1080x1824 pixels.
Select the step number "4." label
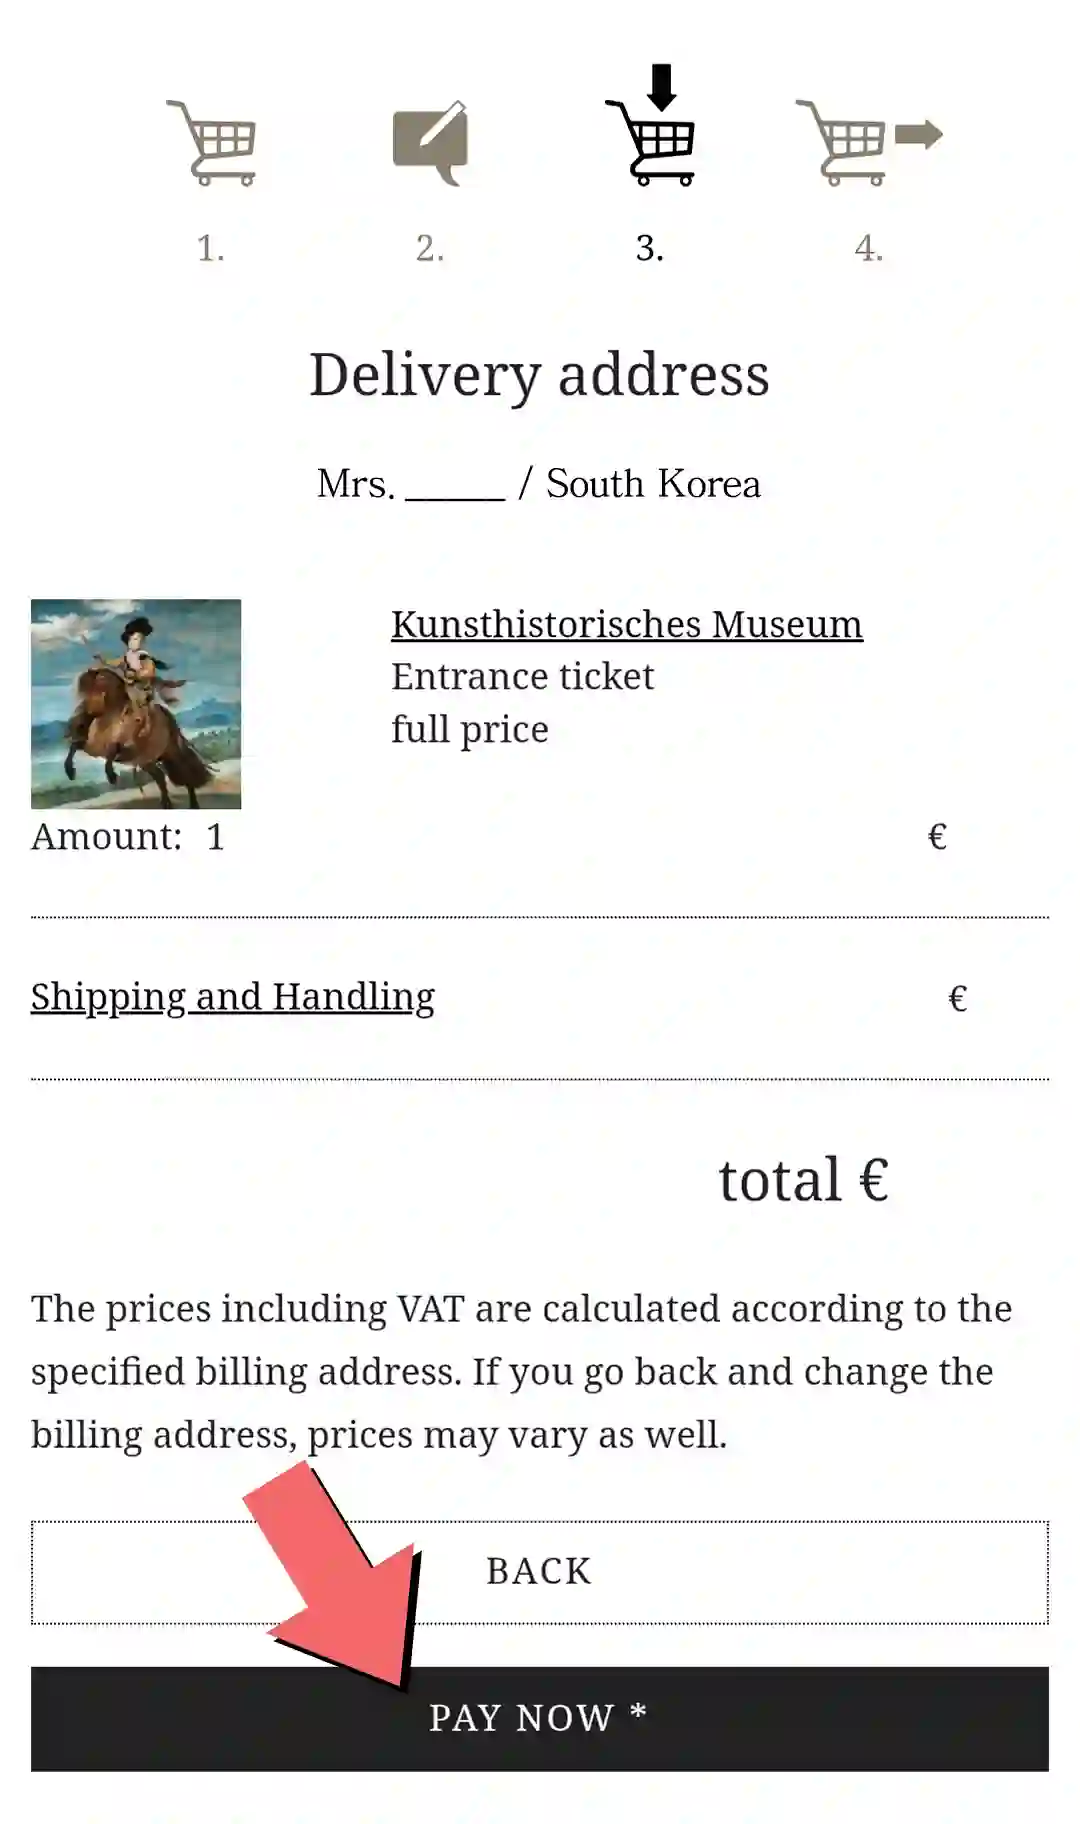[x=869, y=248]
